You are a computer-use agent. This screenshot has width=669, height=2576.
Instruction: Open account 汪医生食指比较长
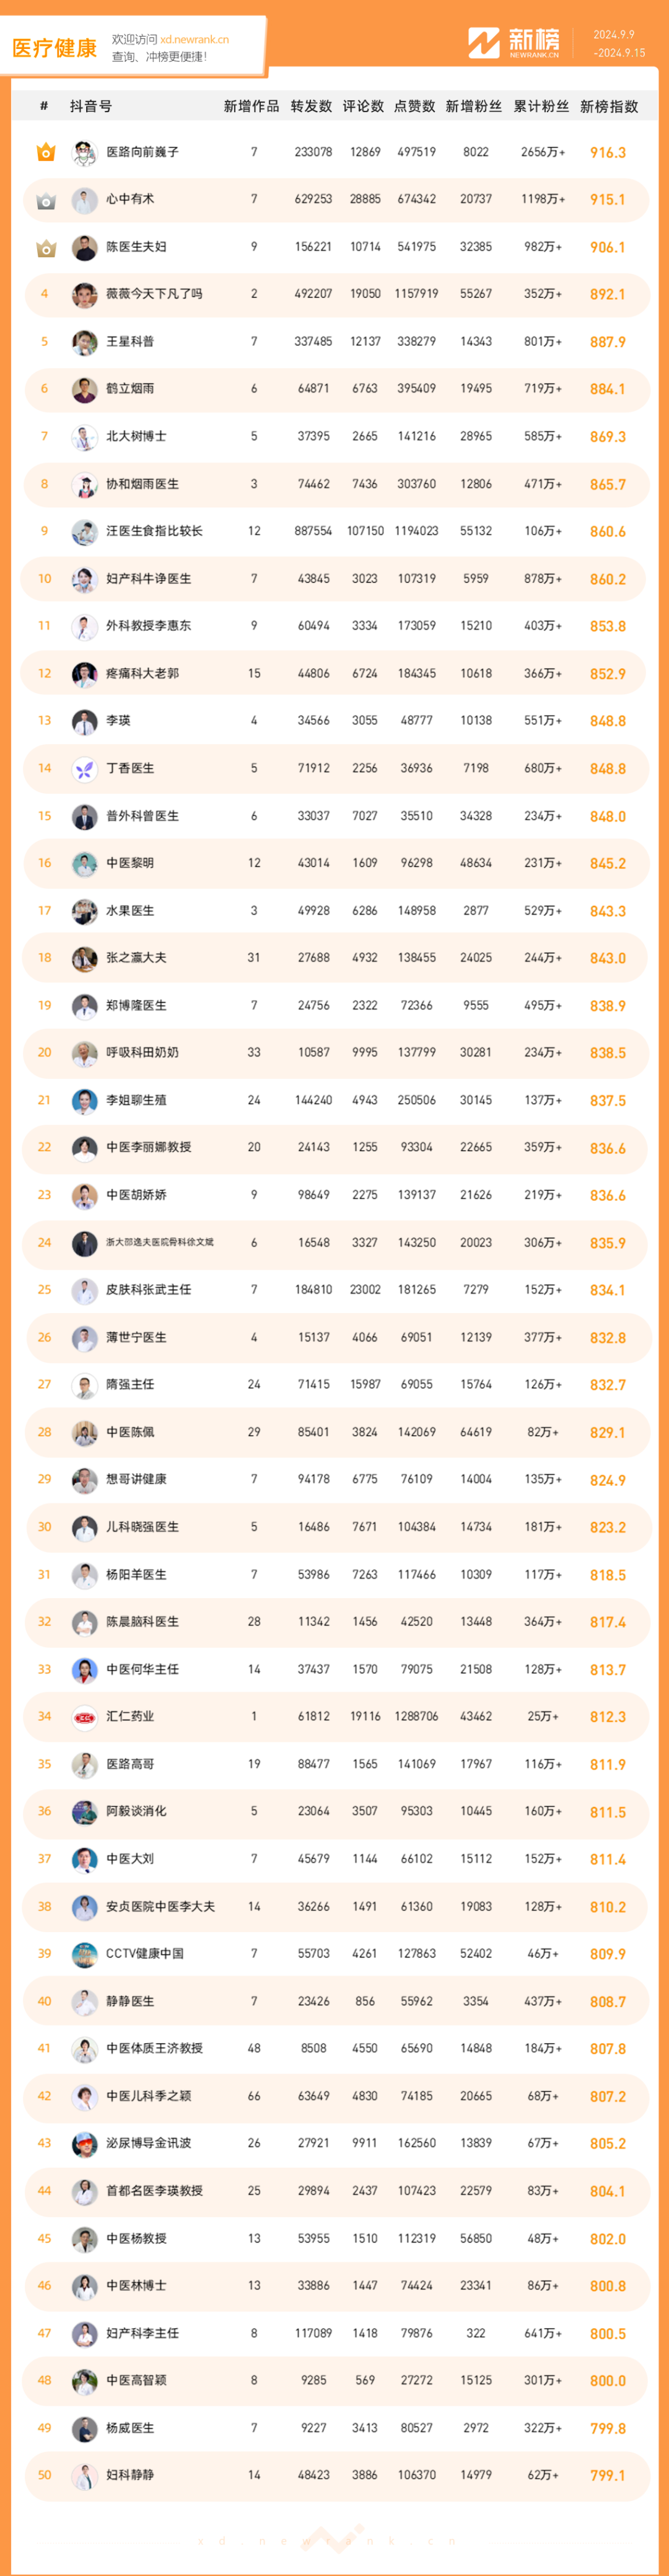point(154,531)
